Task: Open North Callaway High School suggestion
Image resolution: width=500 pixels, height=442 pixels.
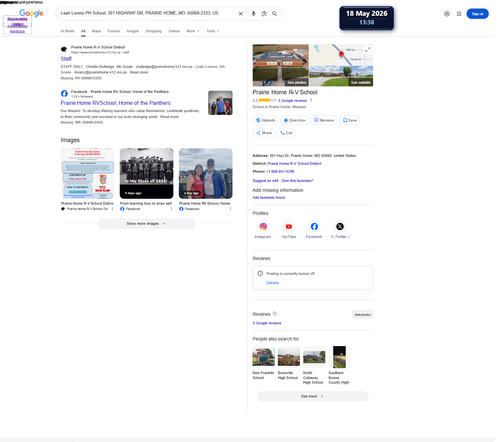Action: (314, 366)
